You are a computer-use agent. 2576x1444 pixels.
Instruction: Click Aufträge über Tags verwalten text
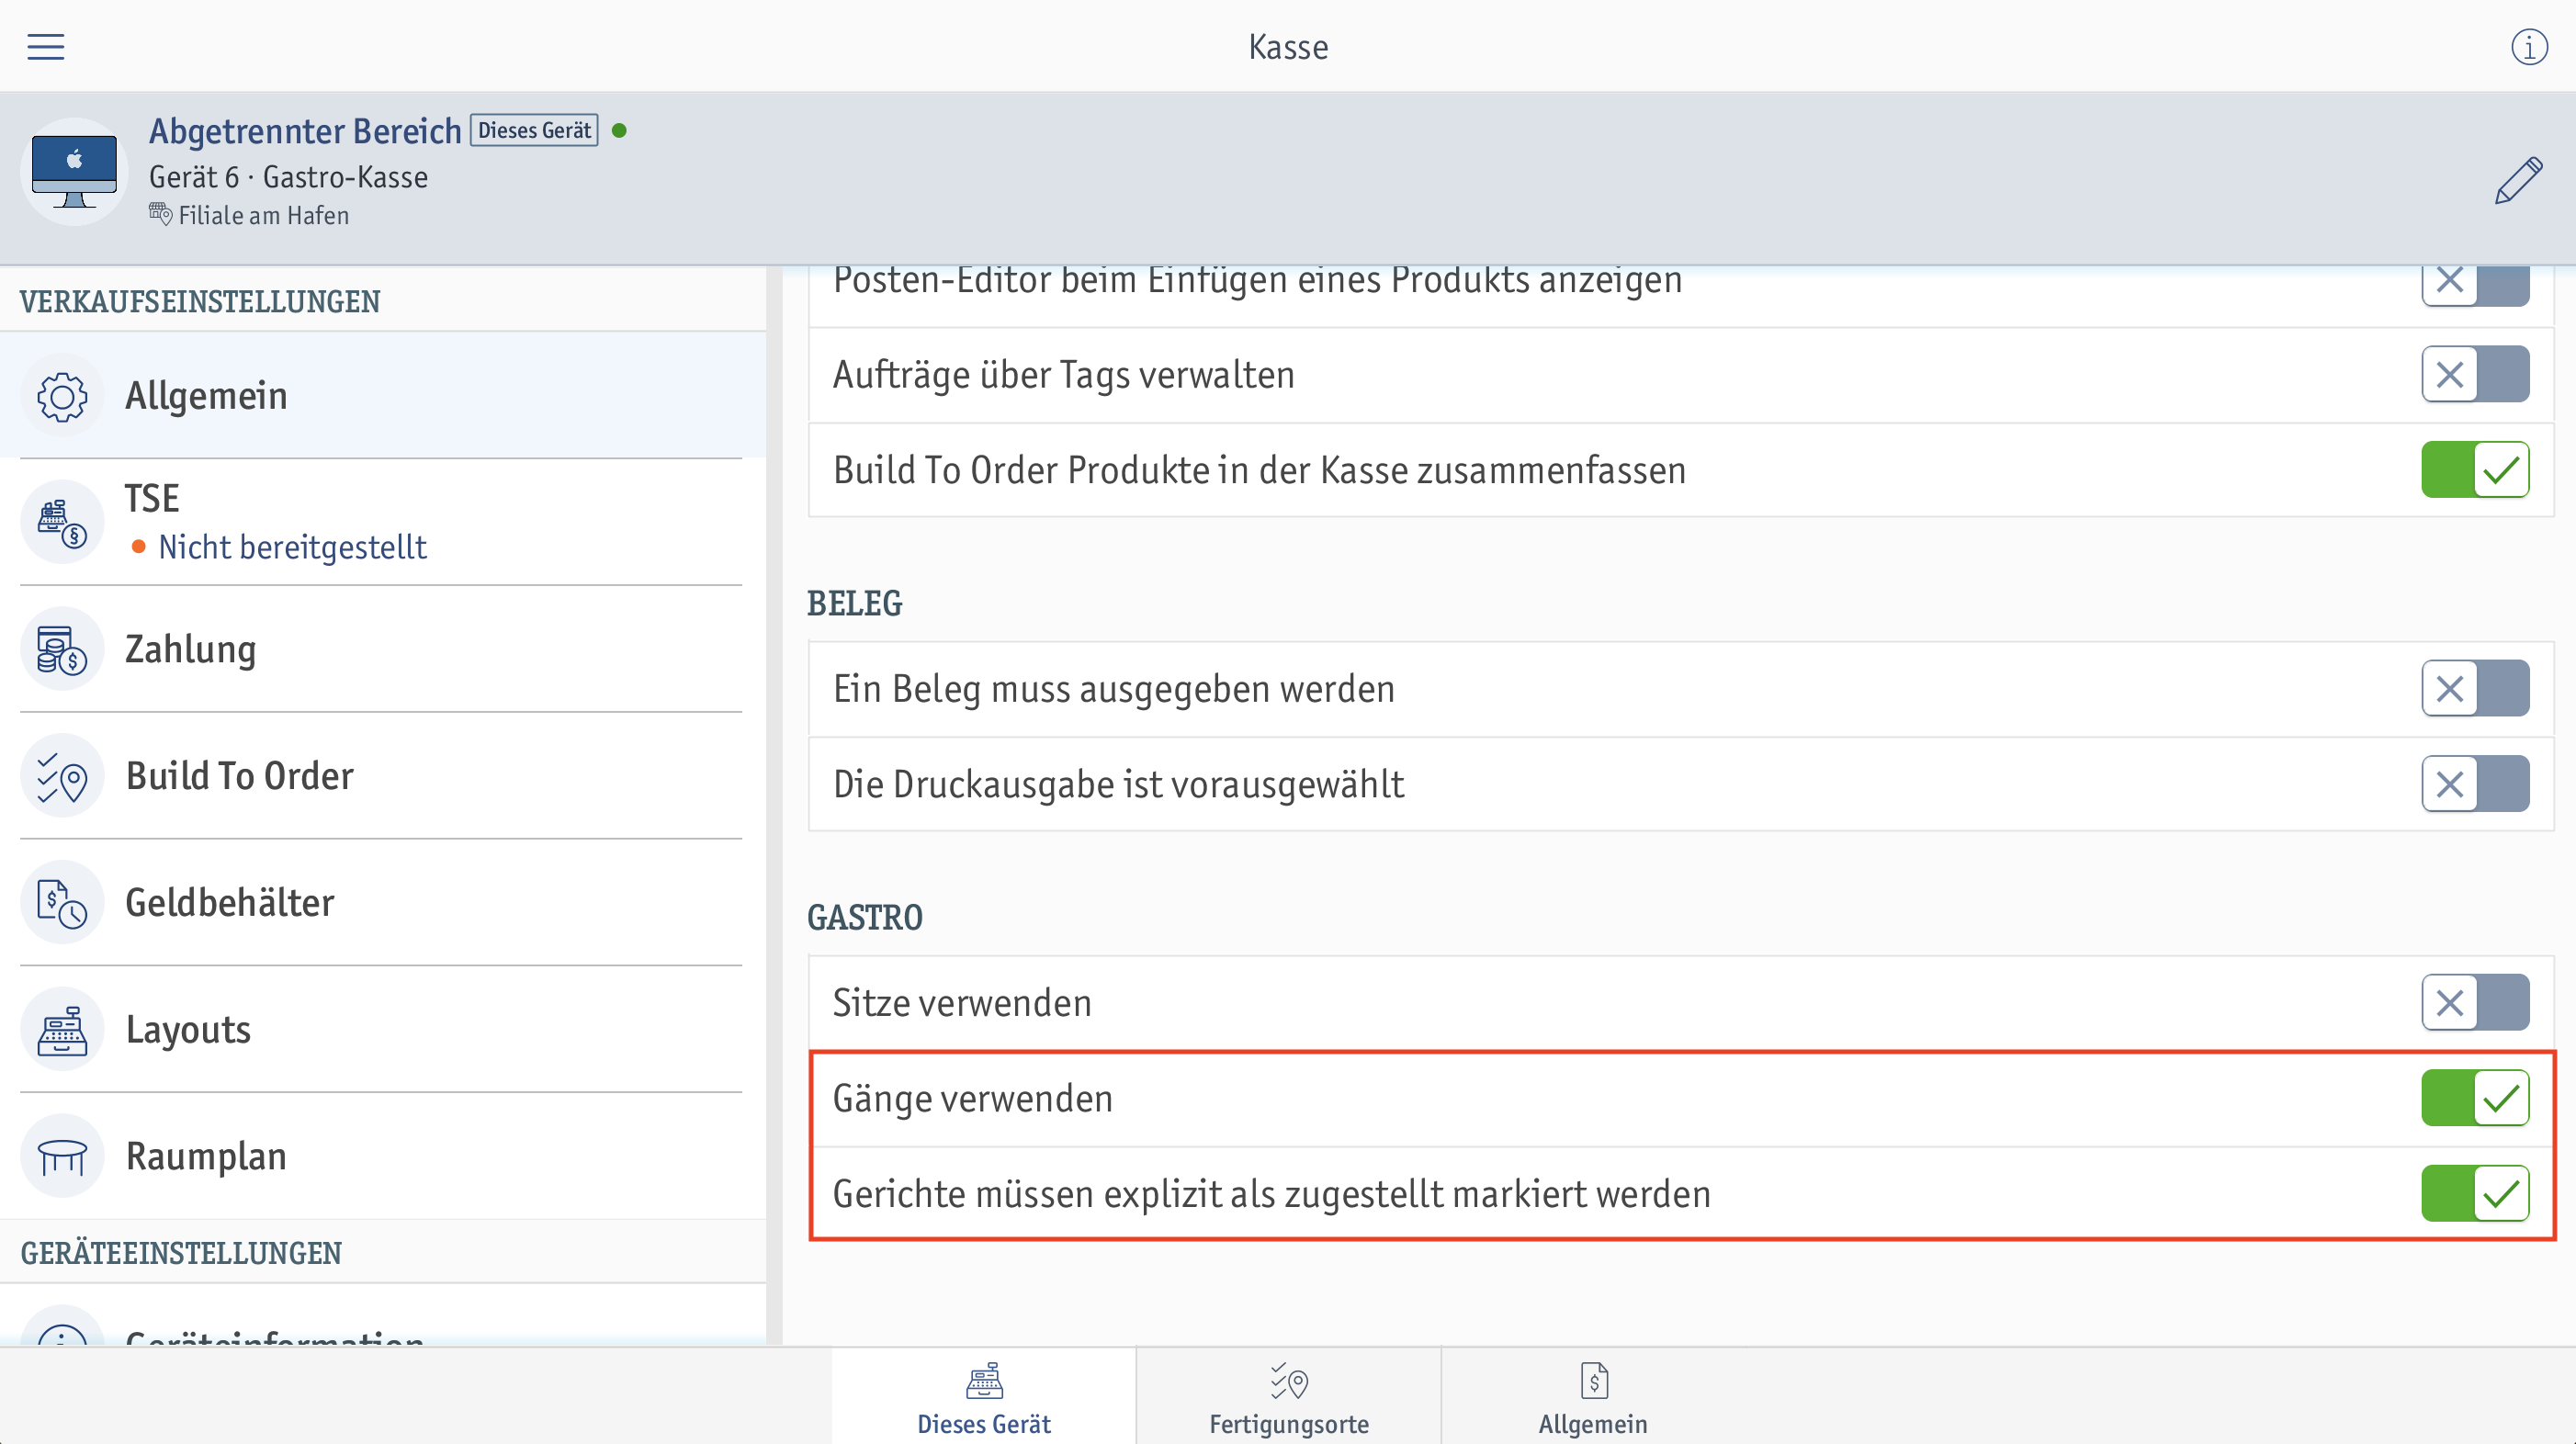1064,375
